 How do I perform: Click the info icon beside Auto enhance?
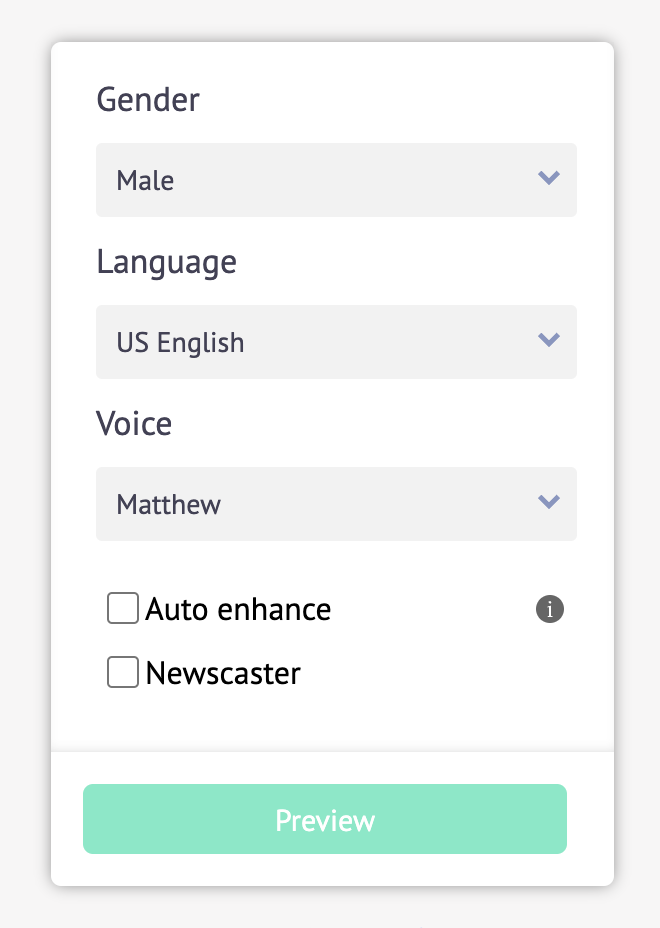pos(550,609)
